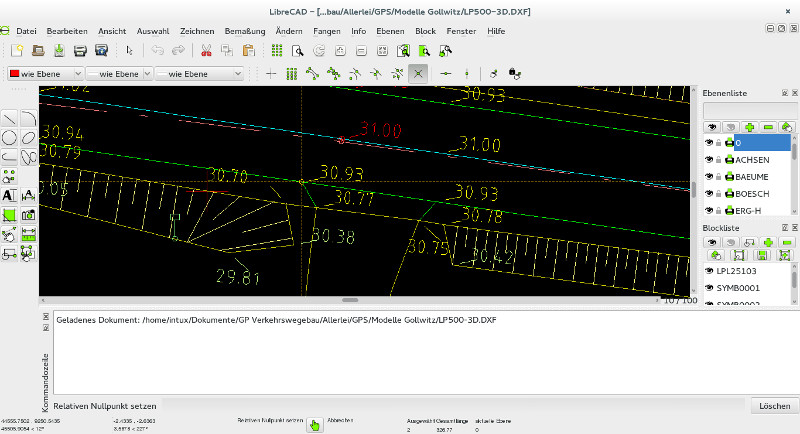Zoom in using the plus zoom icon
This screenshot has width=800, height=434.
coord(340,50)
